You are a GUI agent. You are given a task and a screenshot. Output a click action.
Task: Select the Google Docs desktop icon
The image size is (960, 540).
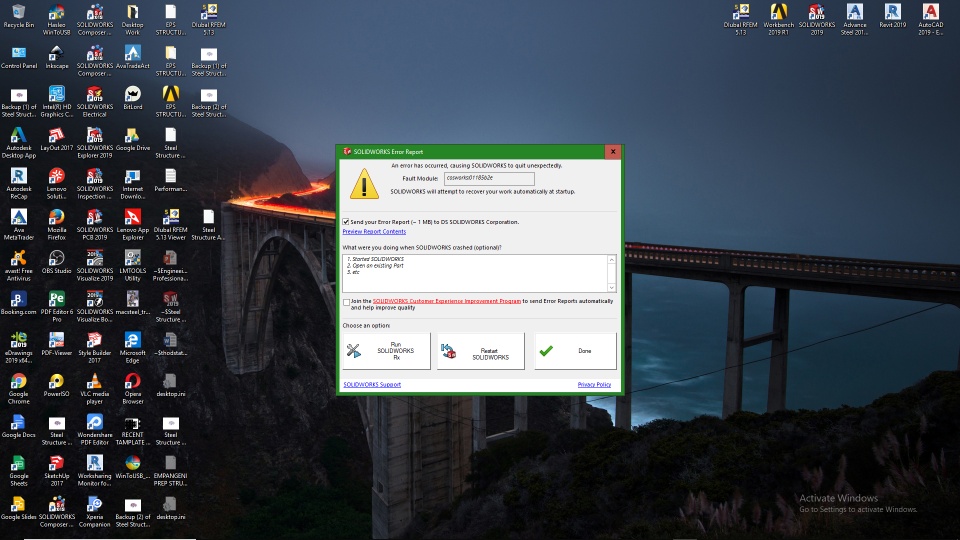(x=18, y=427)
